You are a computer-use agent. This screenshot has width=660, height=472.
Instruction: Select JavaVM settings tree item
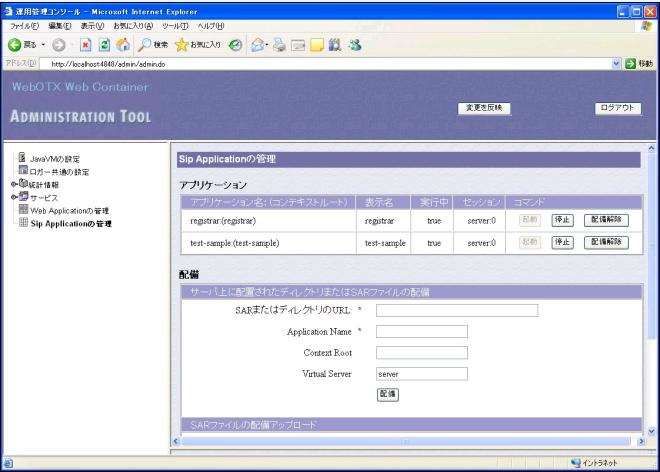tap(55, 159)
